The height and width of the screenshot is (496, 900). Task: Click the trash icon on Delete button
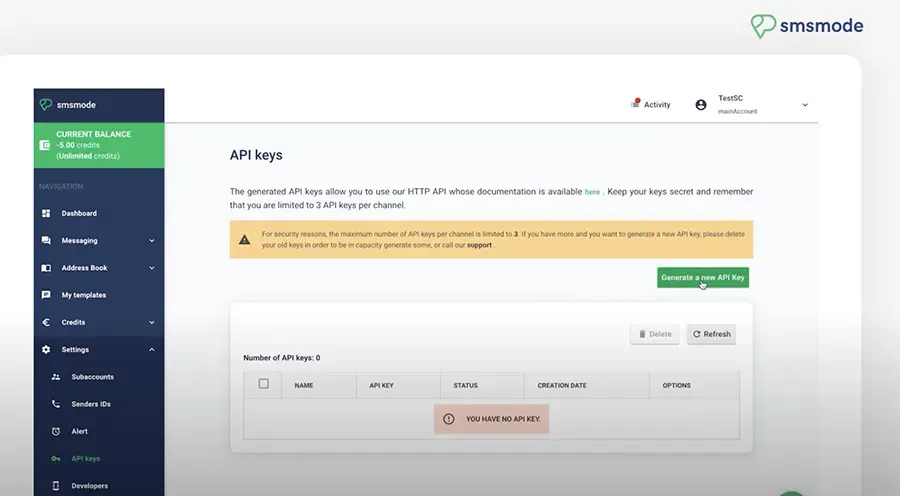tap(642, 334)
